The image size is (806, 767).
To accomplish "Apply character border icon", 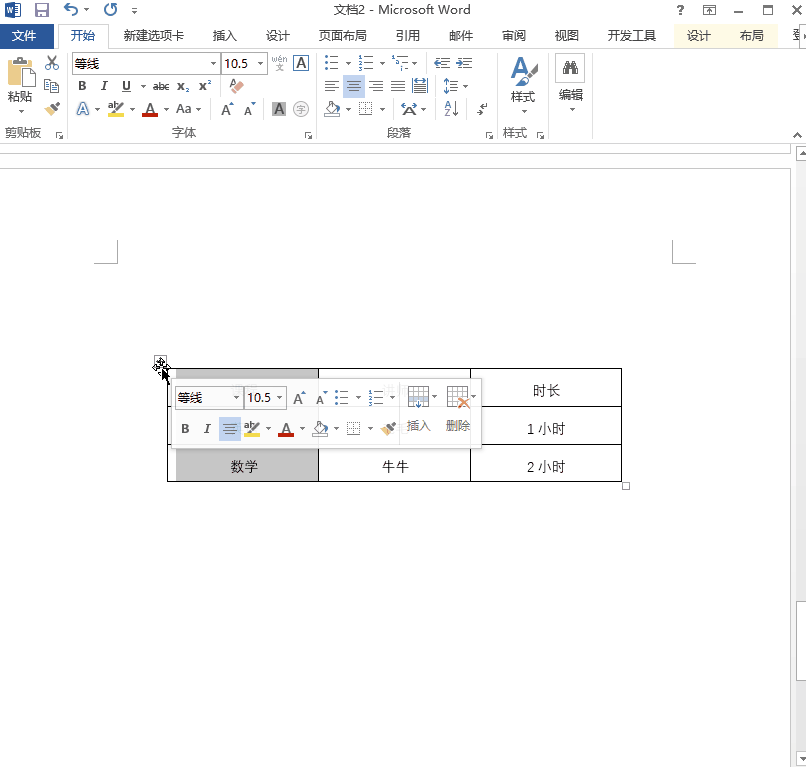I will point(301,63).
